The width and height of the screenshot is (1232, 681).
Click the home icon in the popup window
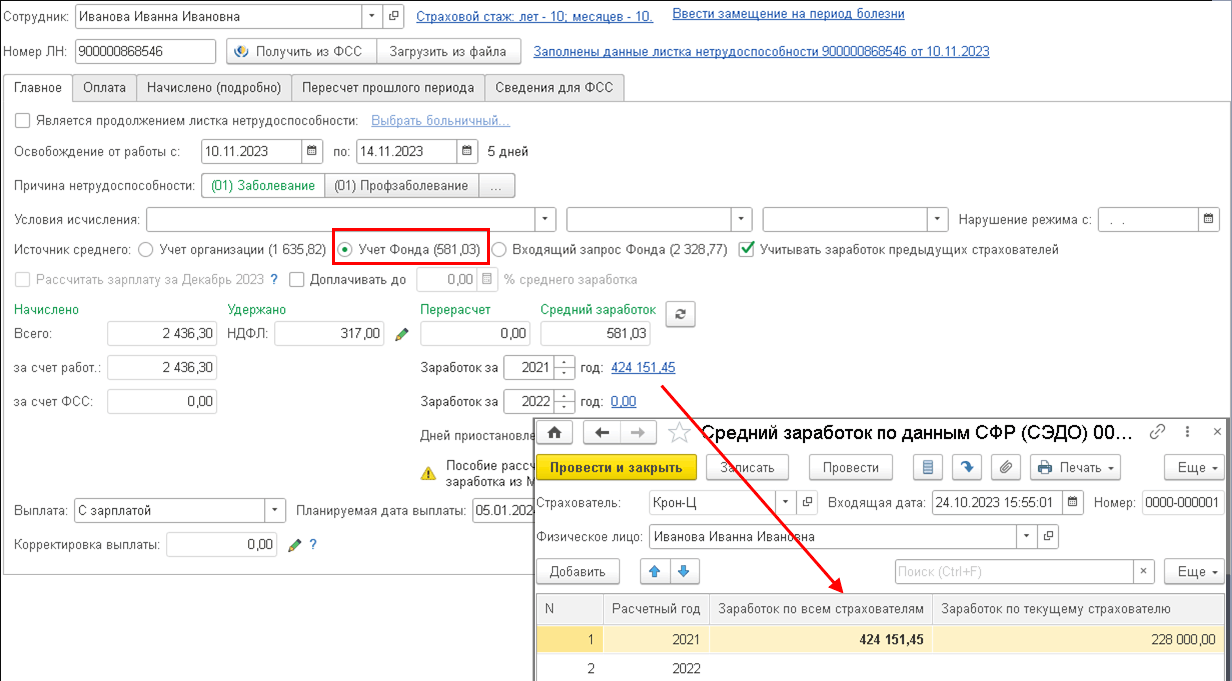555,432
